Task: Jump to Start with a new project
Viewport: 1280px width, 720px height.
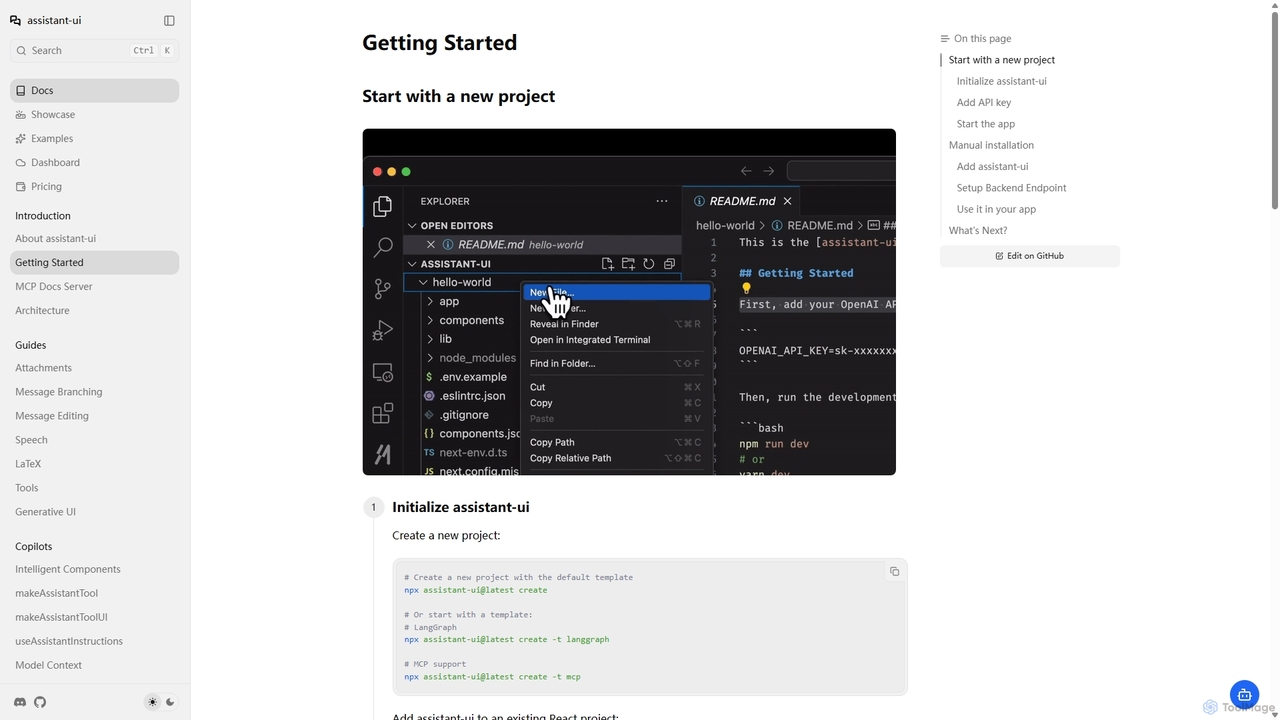Action: tap(1002, 60)
